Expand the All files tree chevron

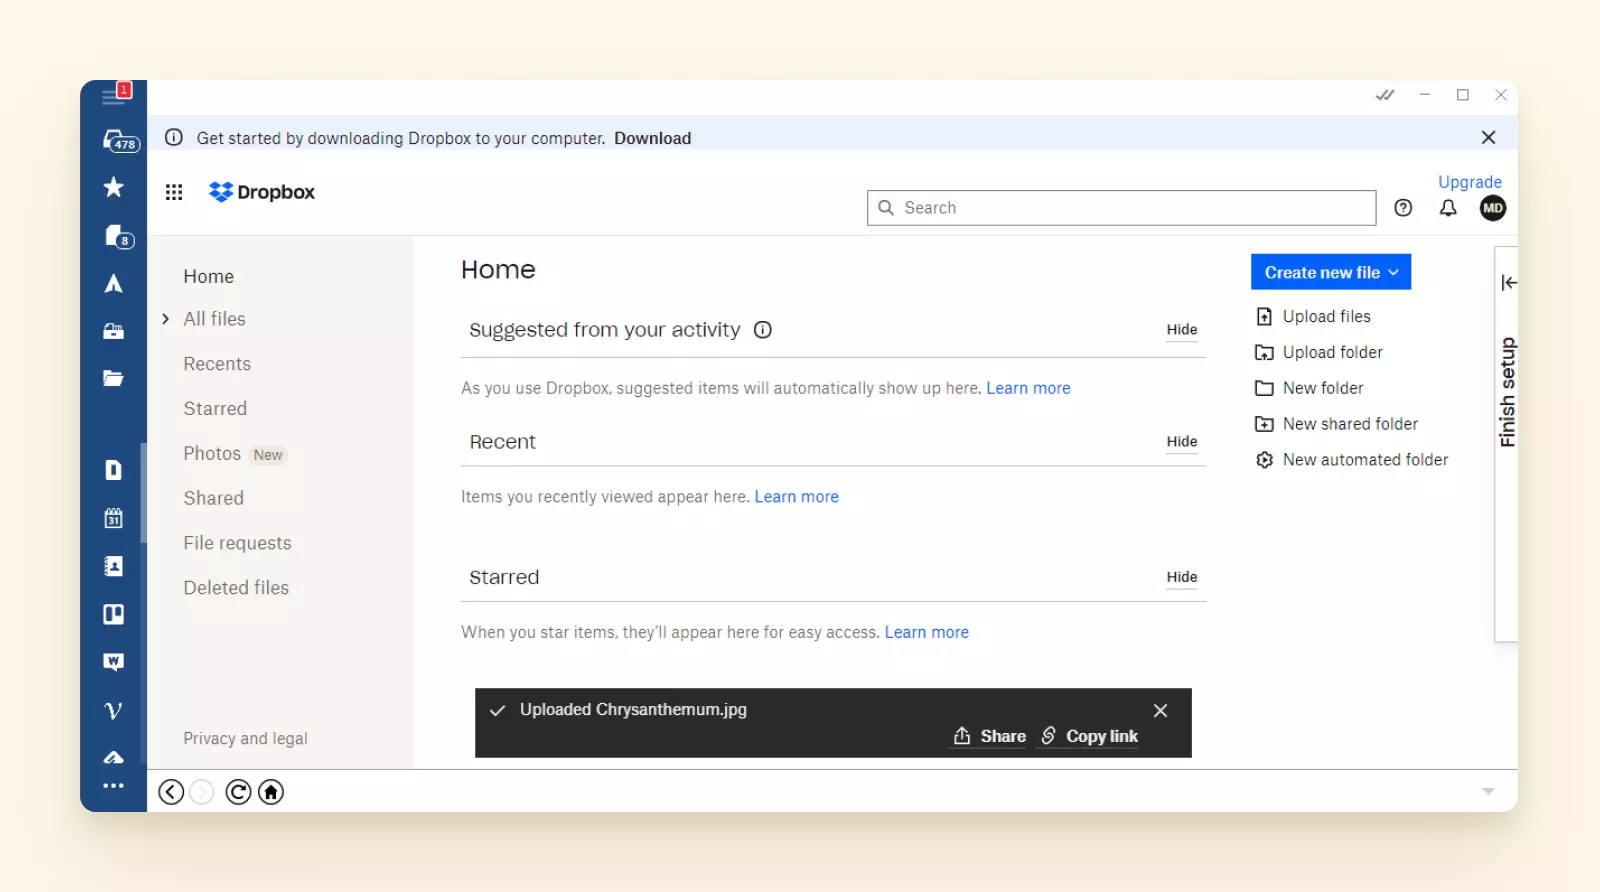click(166, 319)
